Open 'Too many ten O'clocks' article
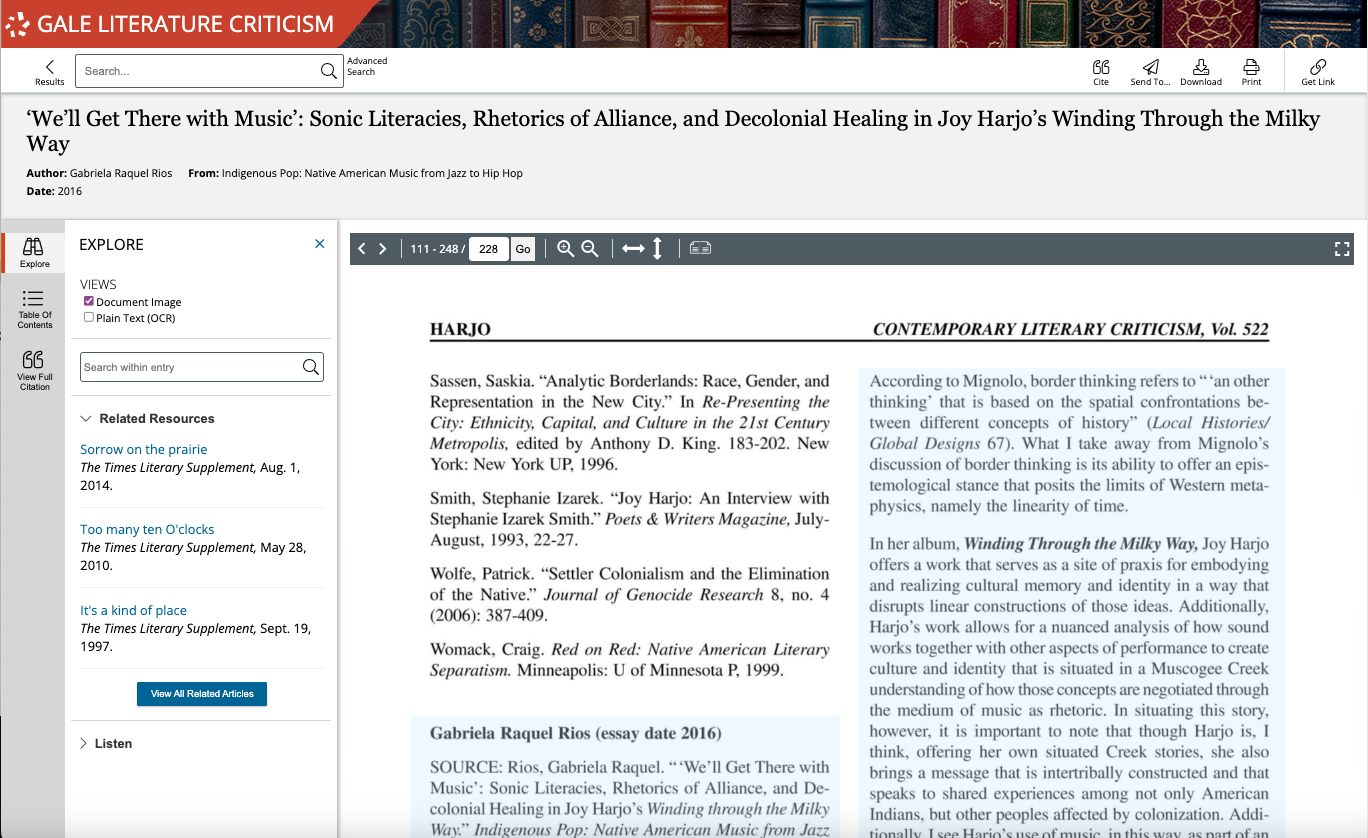This screenshot has height=838, width=1368. pyautogui.click(x=147, y=529)
